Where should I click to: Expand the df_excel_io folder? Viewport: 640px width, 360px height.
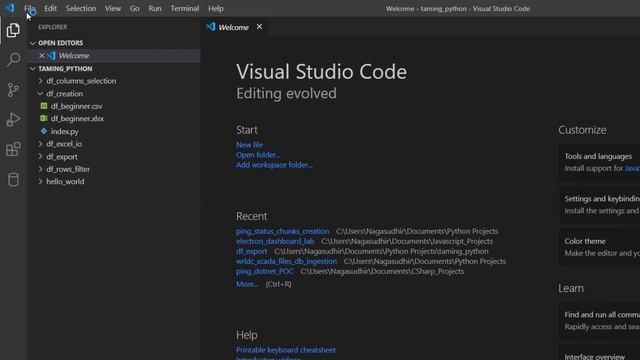[40, 144]
